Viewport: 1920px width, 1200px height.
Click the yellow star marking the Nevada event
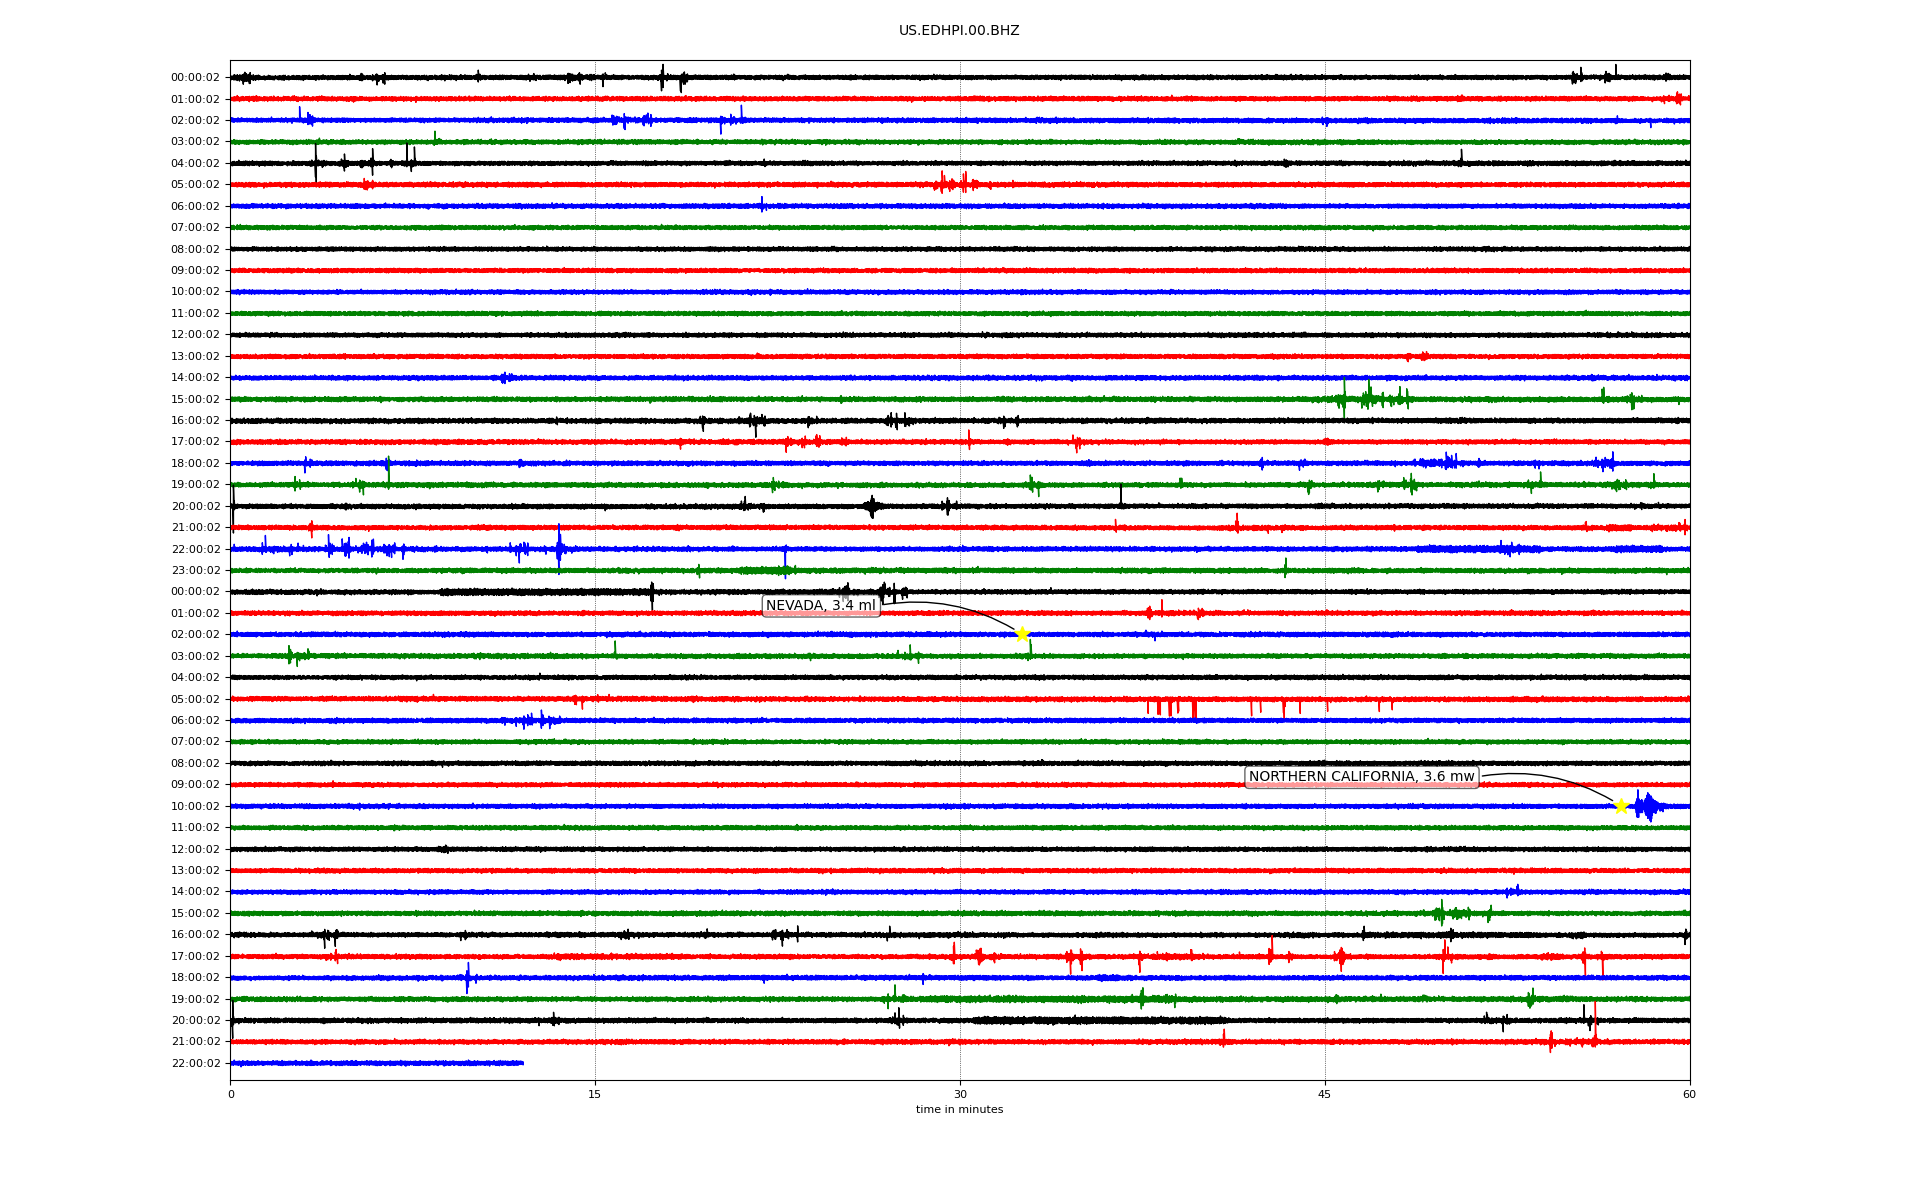click(x=1022, y=634)
